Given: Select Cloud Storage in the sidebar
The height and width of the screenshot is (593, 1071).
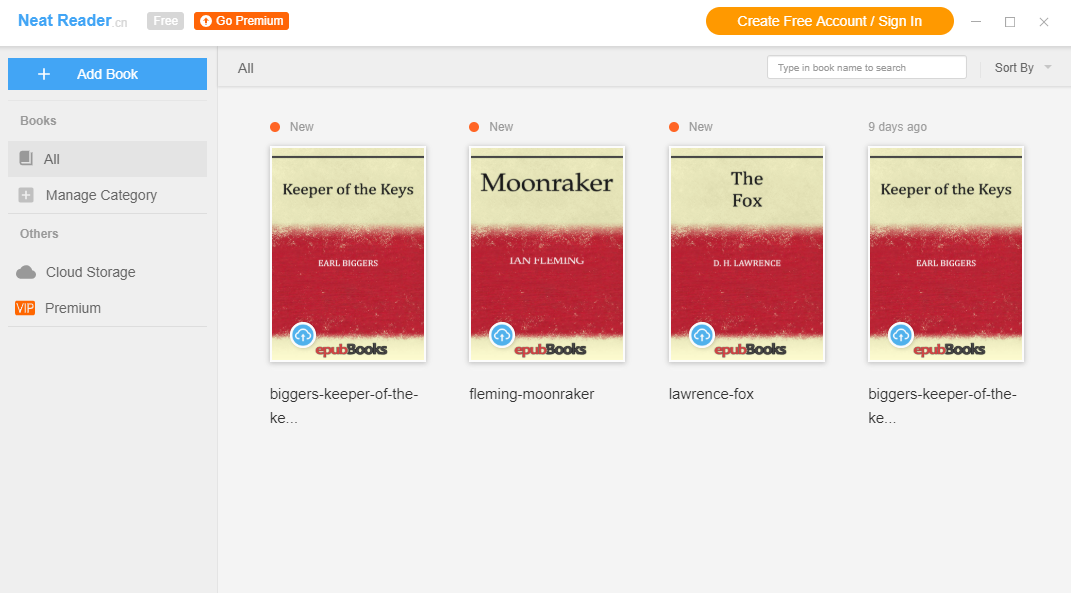Looking at the screenshot, I should [88, 272].
